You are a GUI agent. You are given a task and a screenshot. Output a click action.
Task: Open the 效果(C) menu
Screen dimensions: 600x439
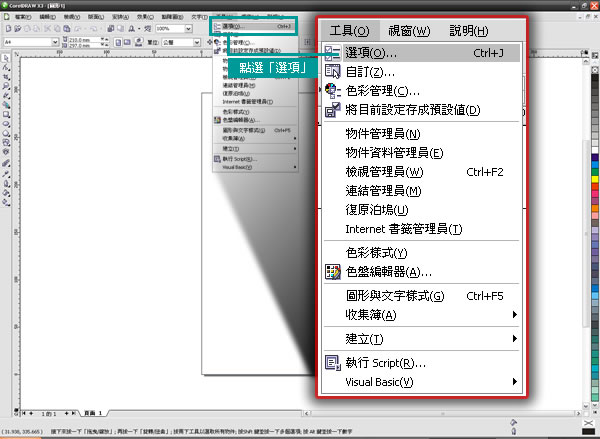(x=145, y=17)
